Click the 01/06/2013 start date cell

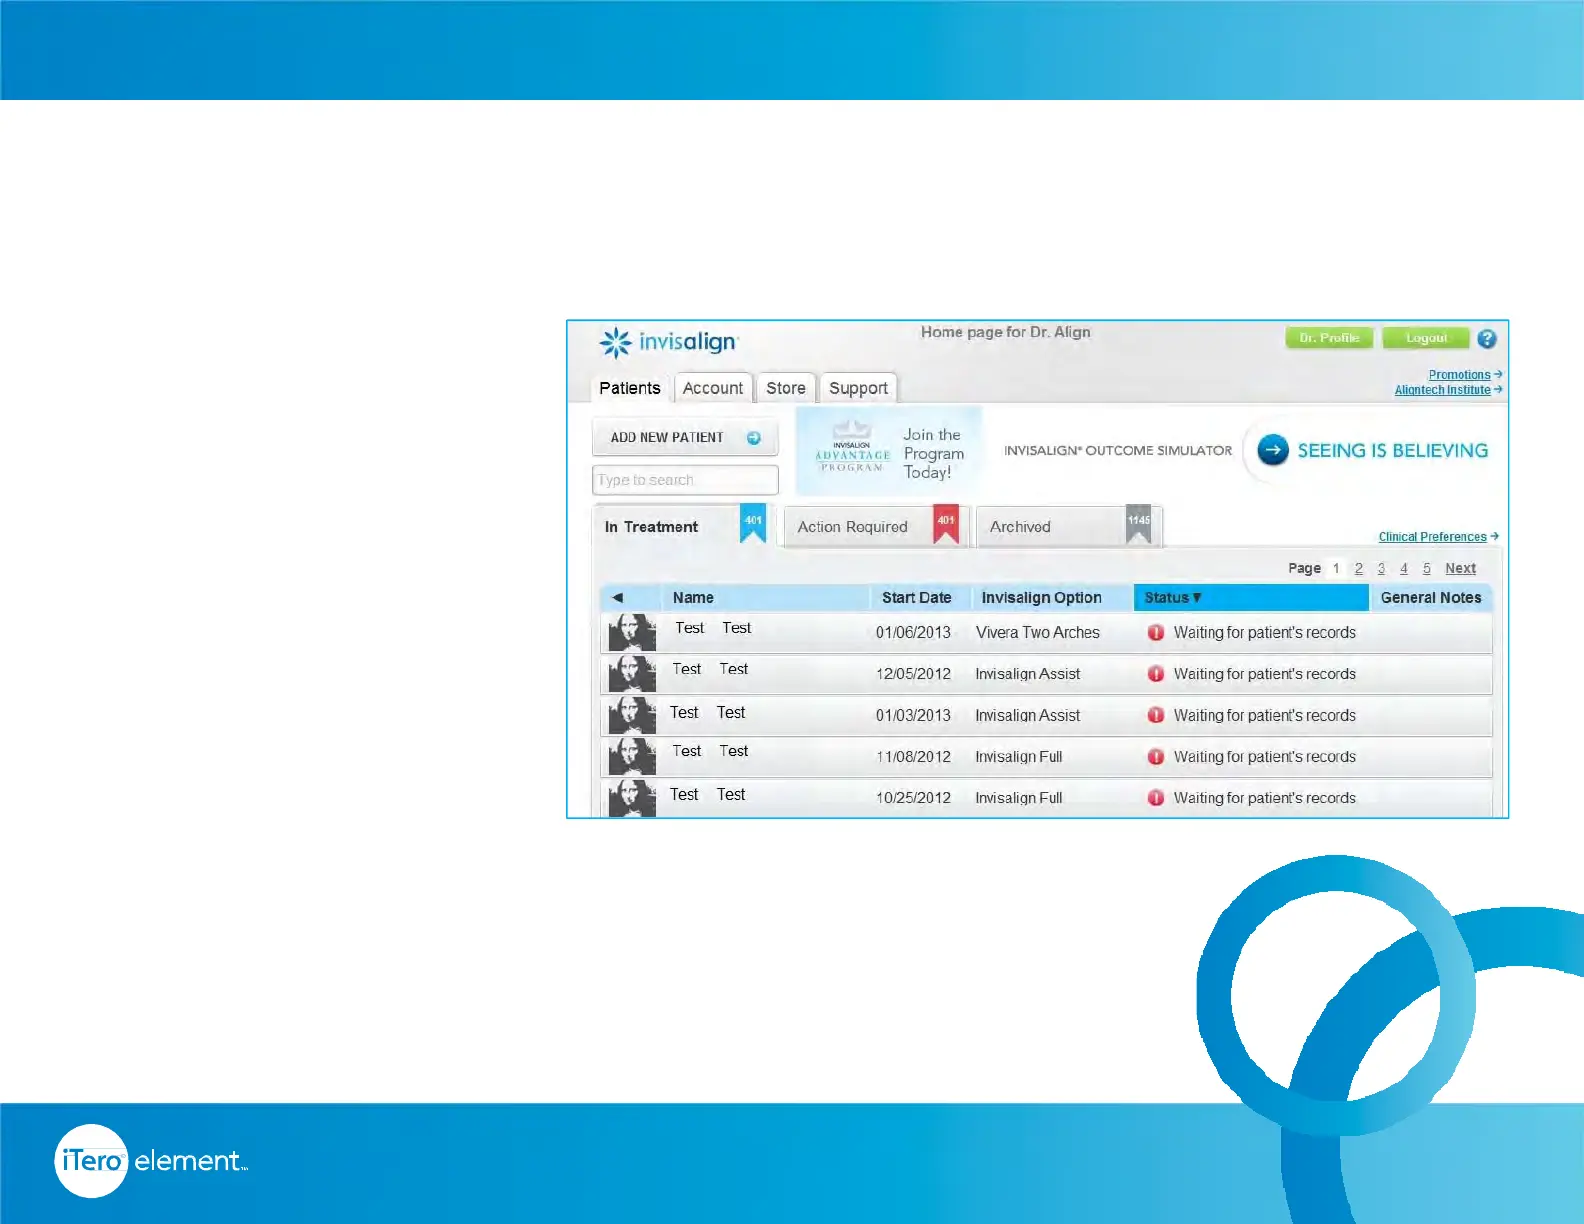913,633
